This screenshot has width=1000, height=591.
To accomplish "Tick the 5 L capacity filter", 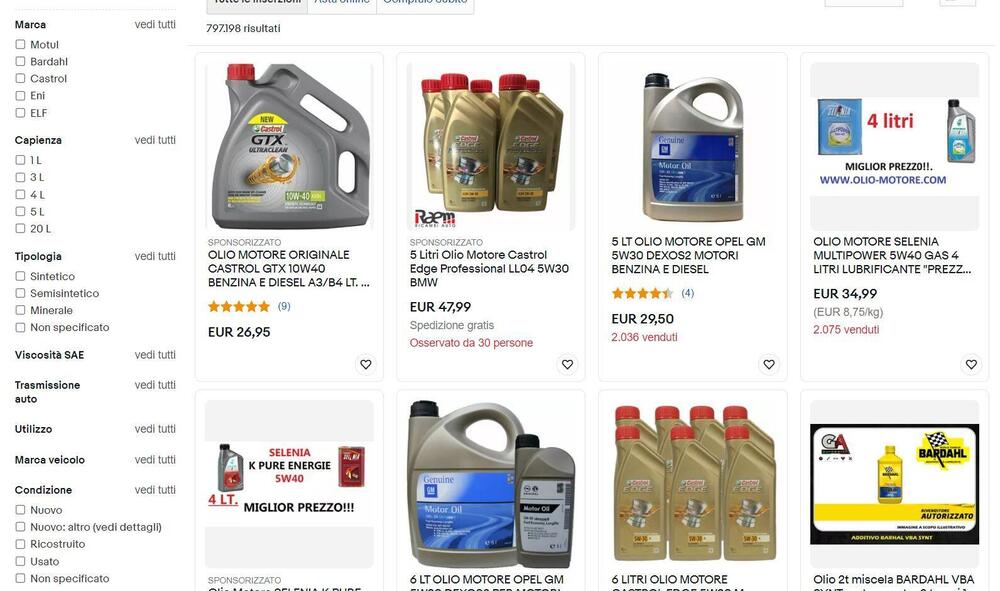I will point(20,212).
